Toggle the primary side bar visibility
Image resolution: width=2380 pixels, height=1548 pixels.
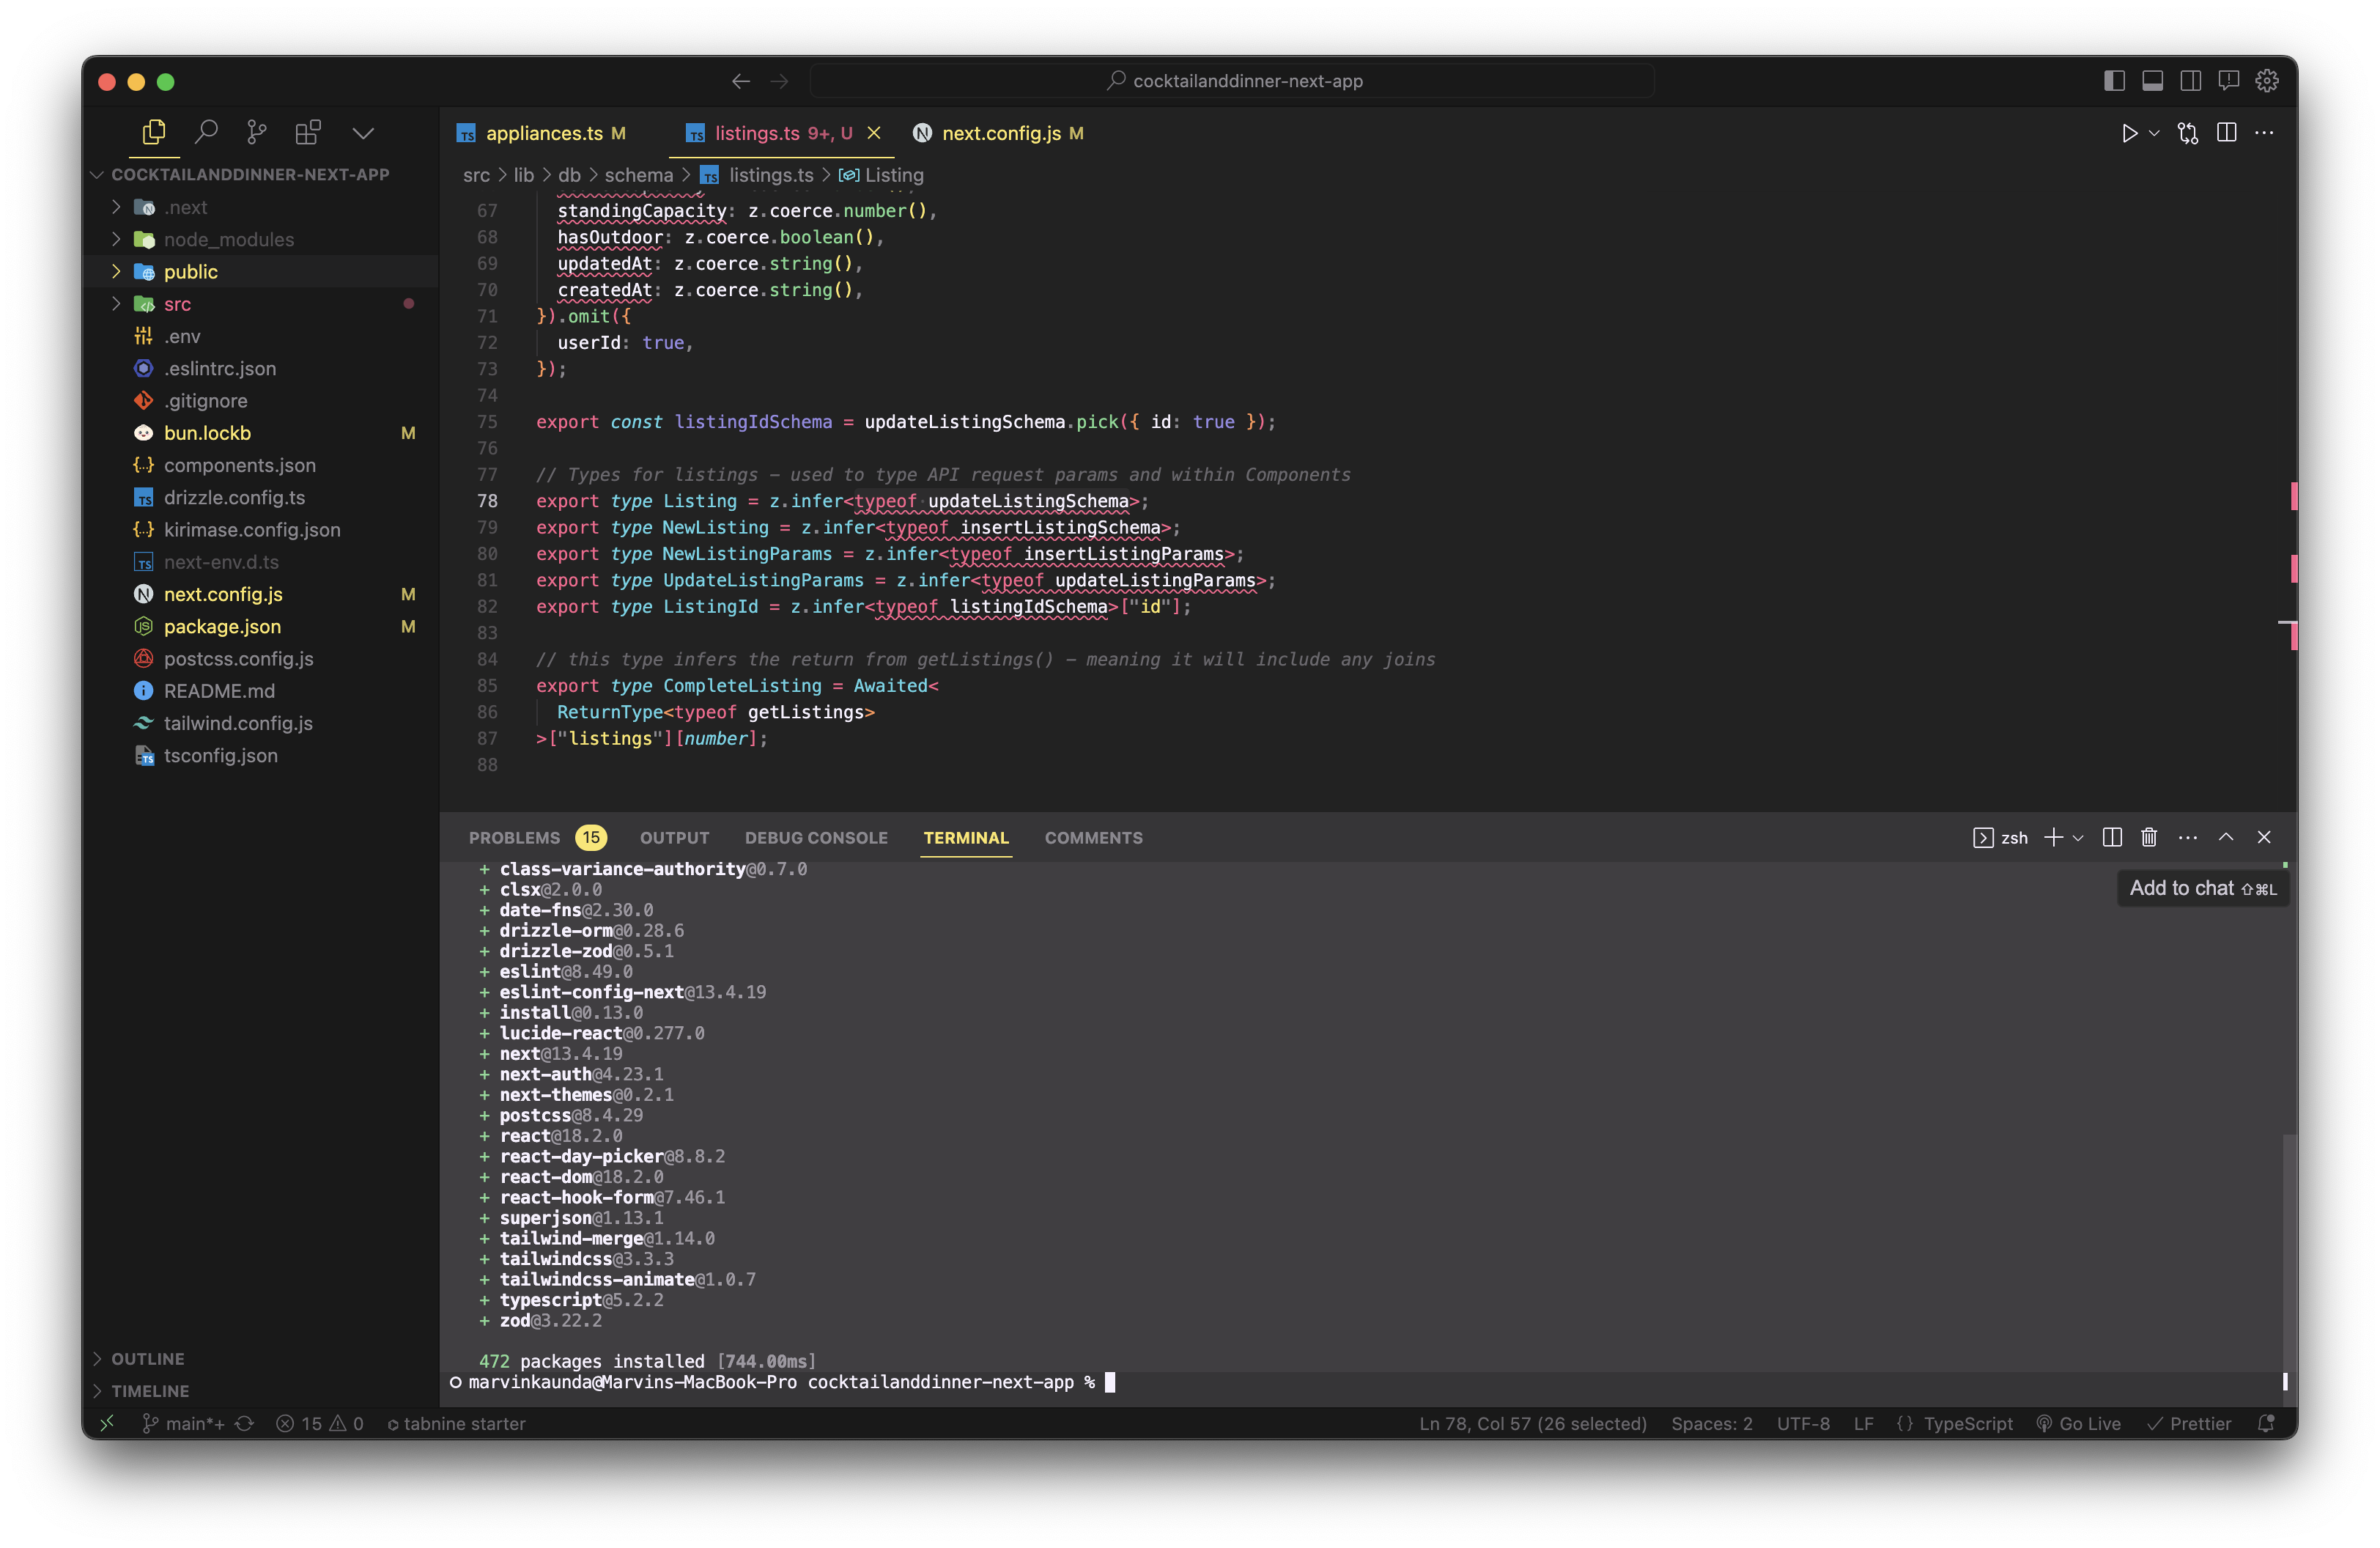point(2114,81)
